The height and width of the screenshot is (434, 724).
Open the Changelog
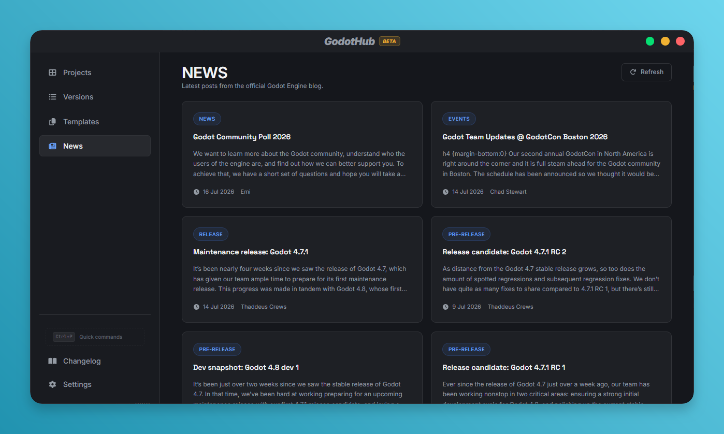pos(95,361)
